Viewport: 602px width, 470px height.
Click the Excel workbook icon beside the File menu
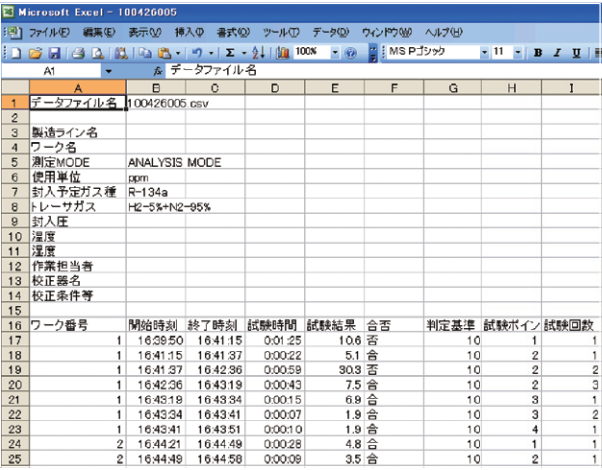[13, 33]
